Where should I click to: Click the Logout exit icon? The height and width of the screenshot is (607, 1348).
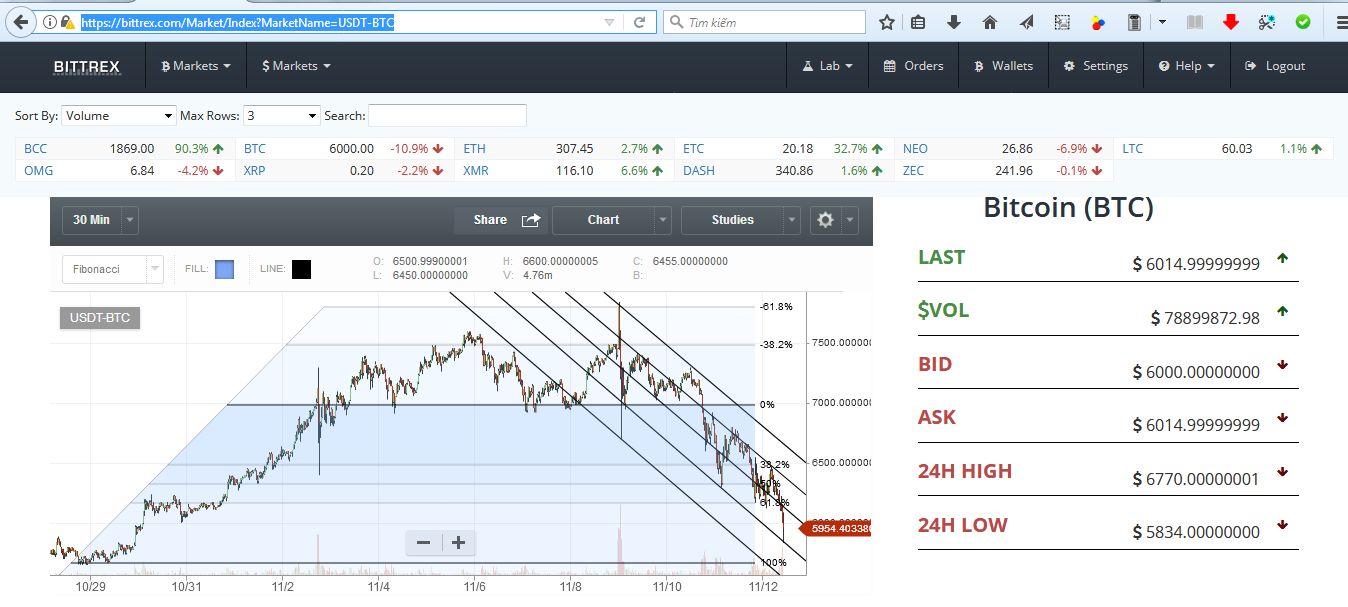pos(1251,66)
